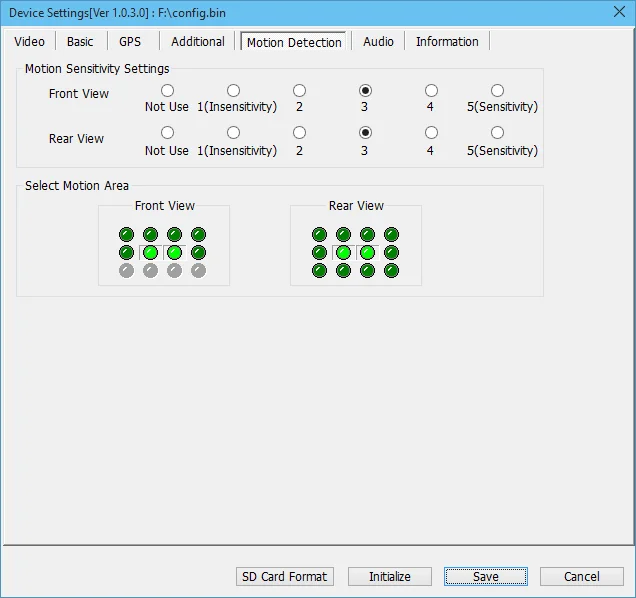Choose Rear View sensitivity level 2
This screenshot has height=598, width=636.
click(299, 133)
